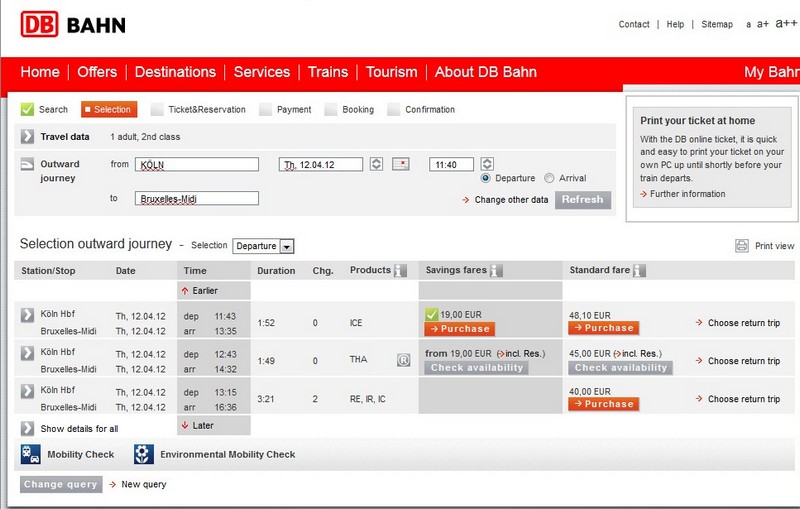Expand details for the 13:15 RE connection
This screenshot has height=509, width=800.
(x=27, y=391)
